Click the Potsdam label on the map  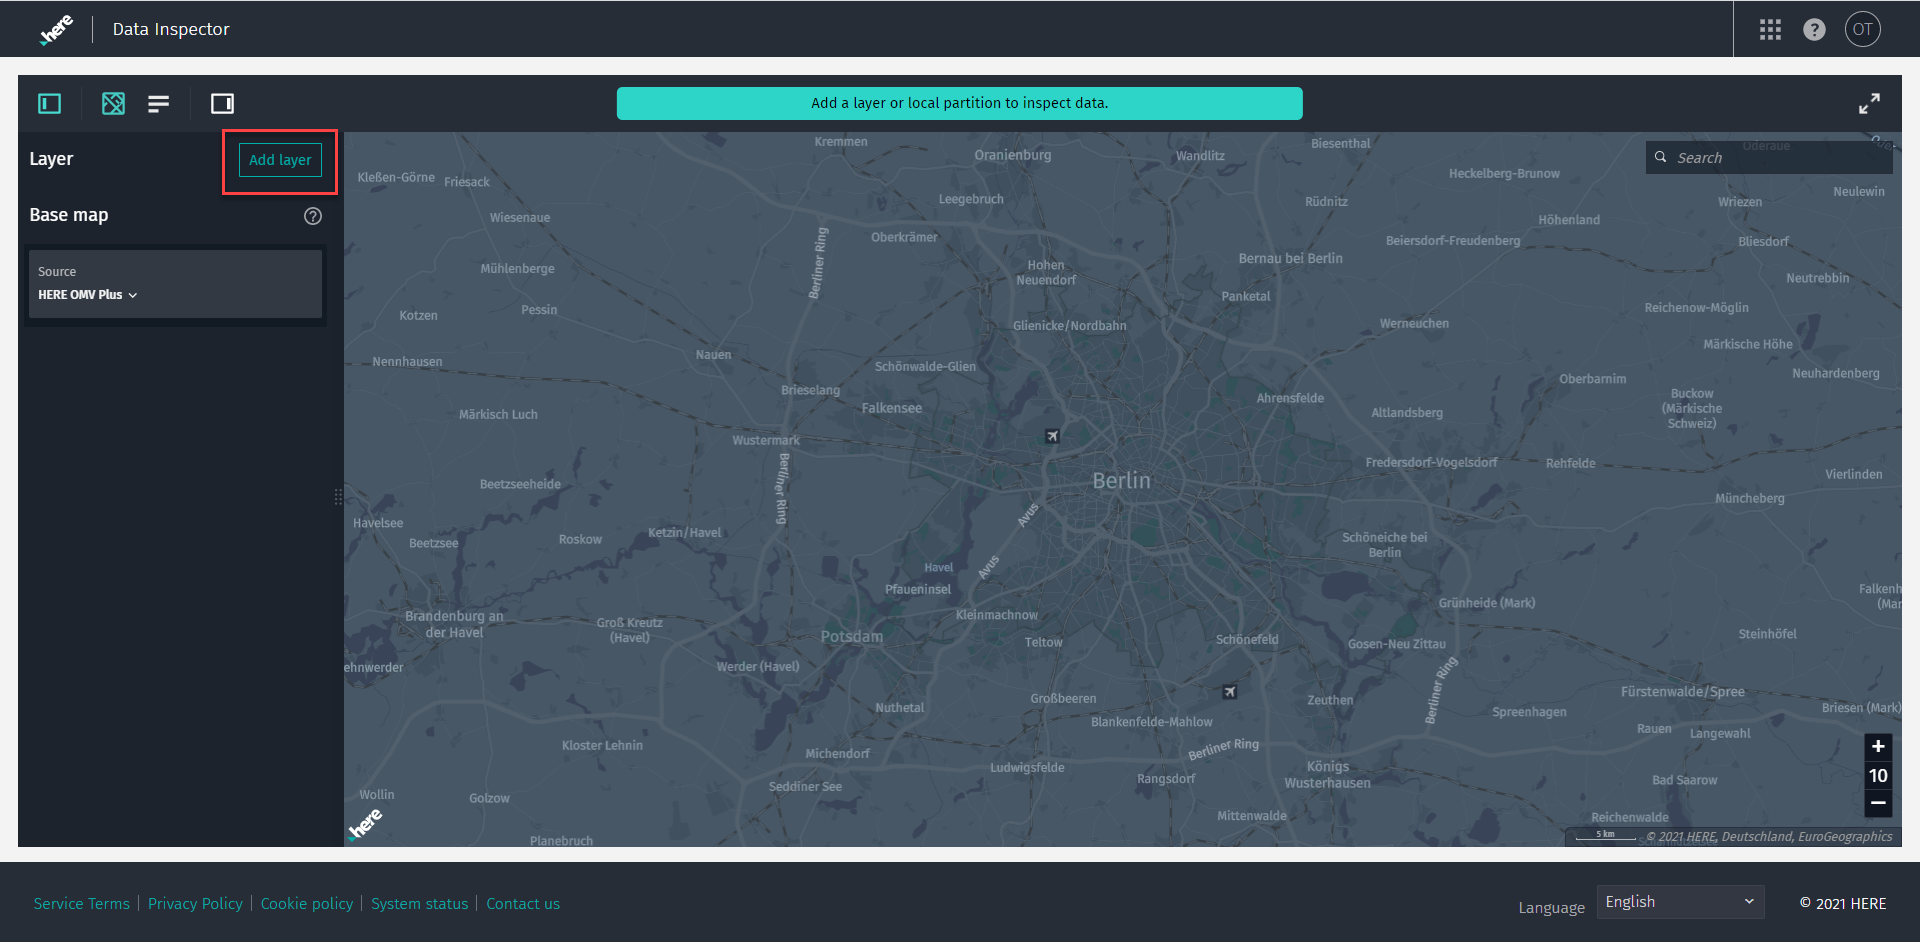pos(852,637)
